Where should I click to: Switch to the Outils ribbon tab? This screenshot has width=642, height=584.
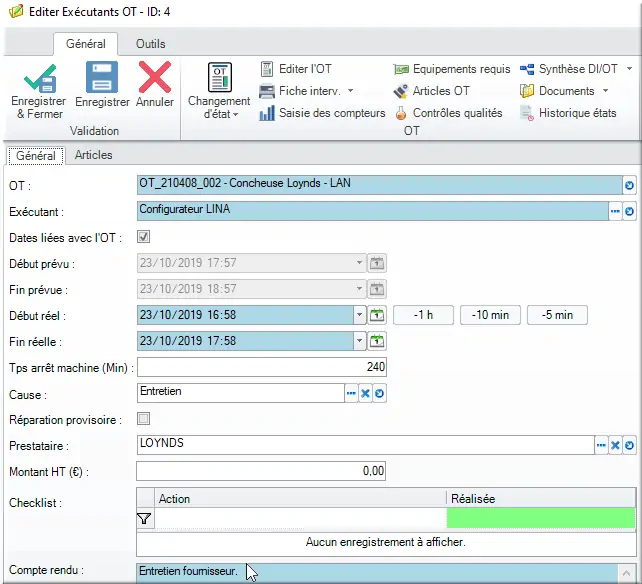151,44
